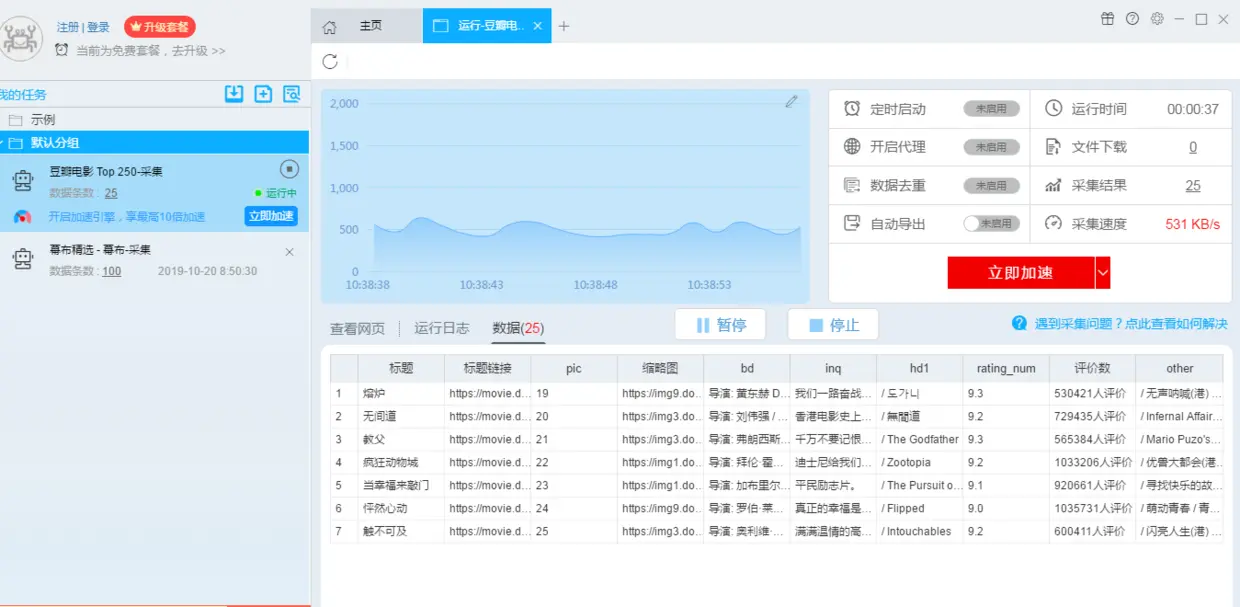Click the 标题 column header
The image size is (1240, 607).
click(401, 368)
